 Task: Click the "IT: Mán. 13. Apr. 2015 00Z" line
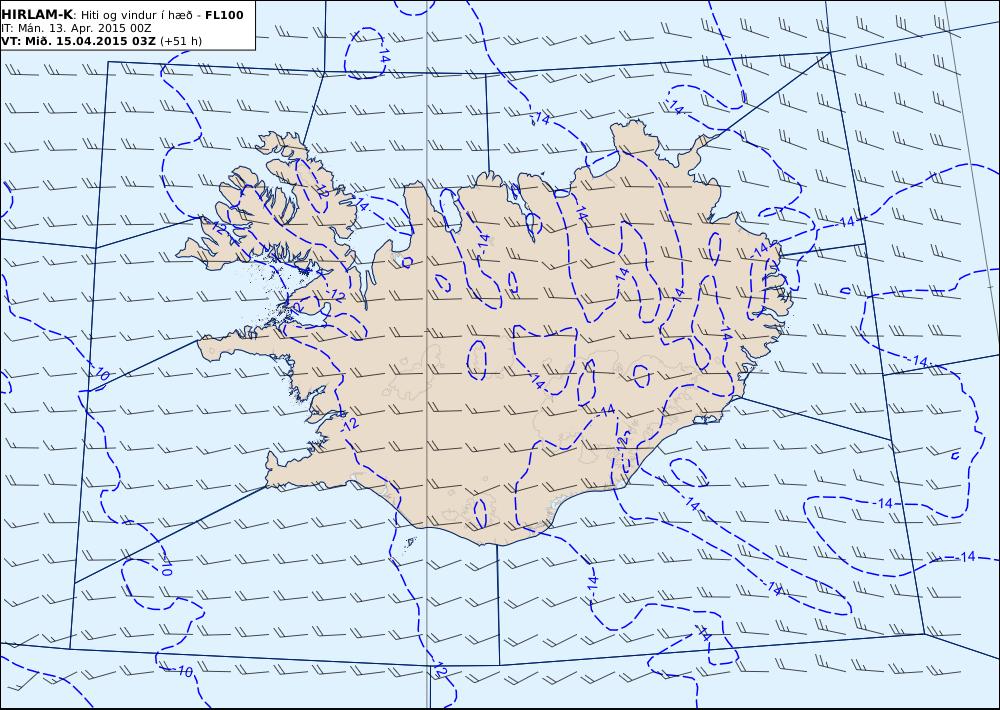(76, 28)
